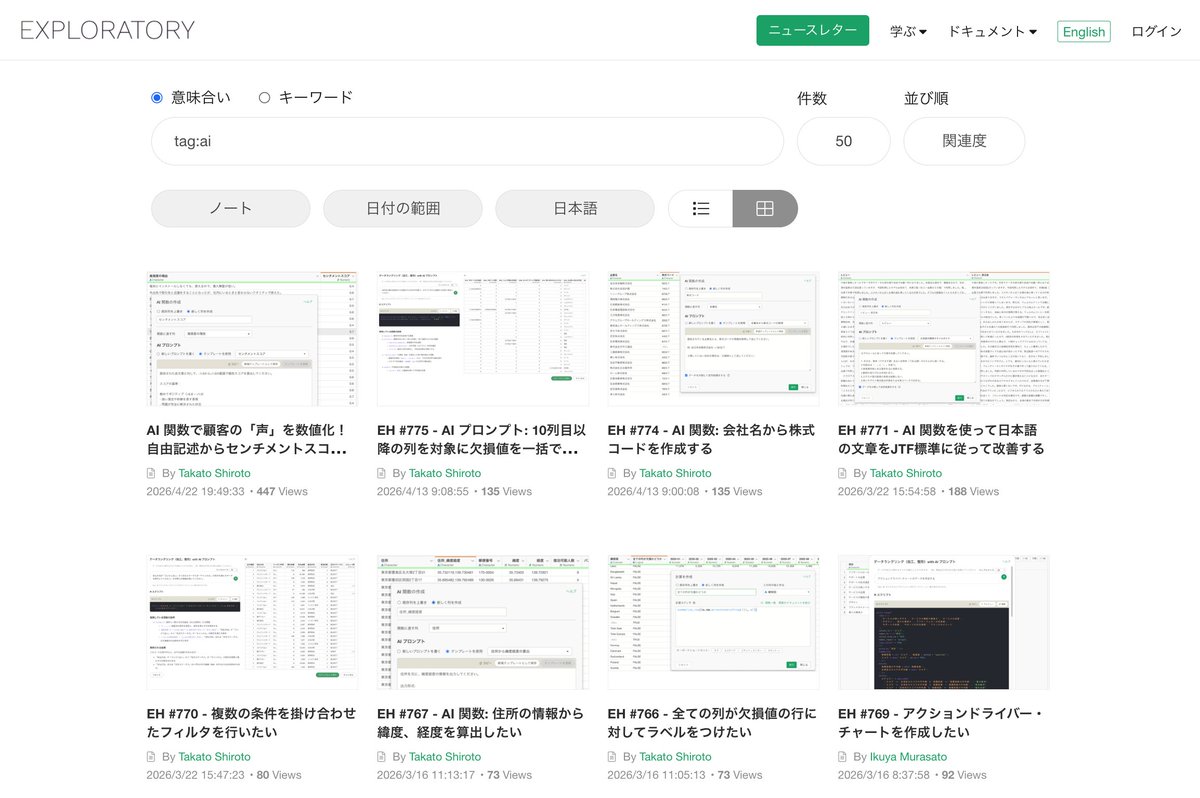
Task: Click document icon beside EH #767 author
Action: tap(382, 756)
